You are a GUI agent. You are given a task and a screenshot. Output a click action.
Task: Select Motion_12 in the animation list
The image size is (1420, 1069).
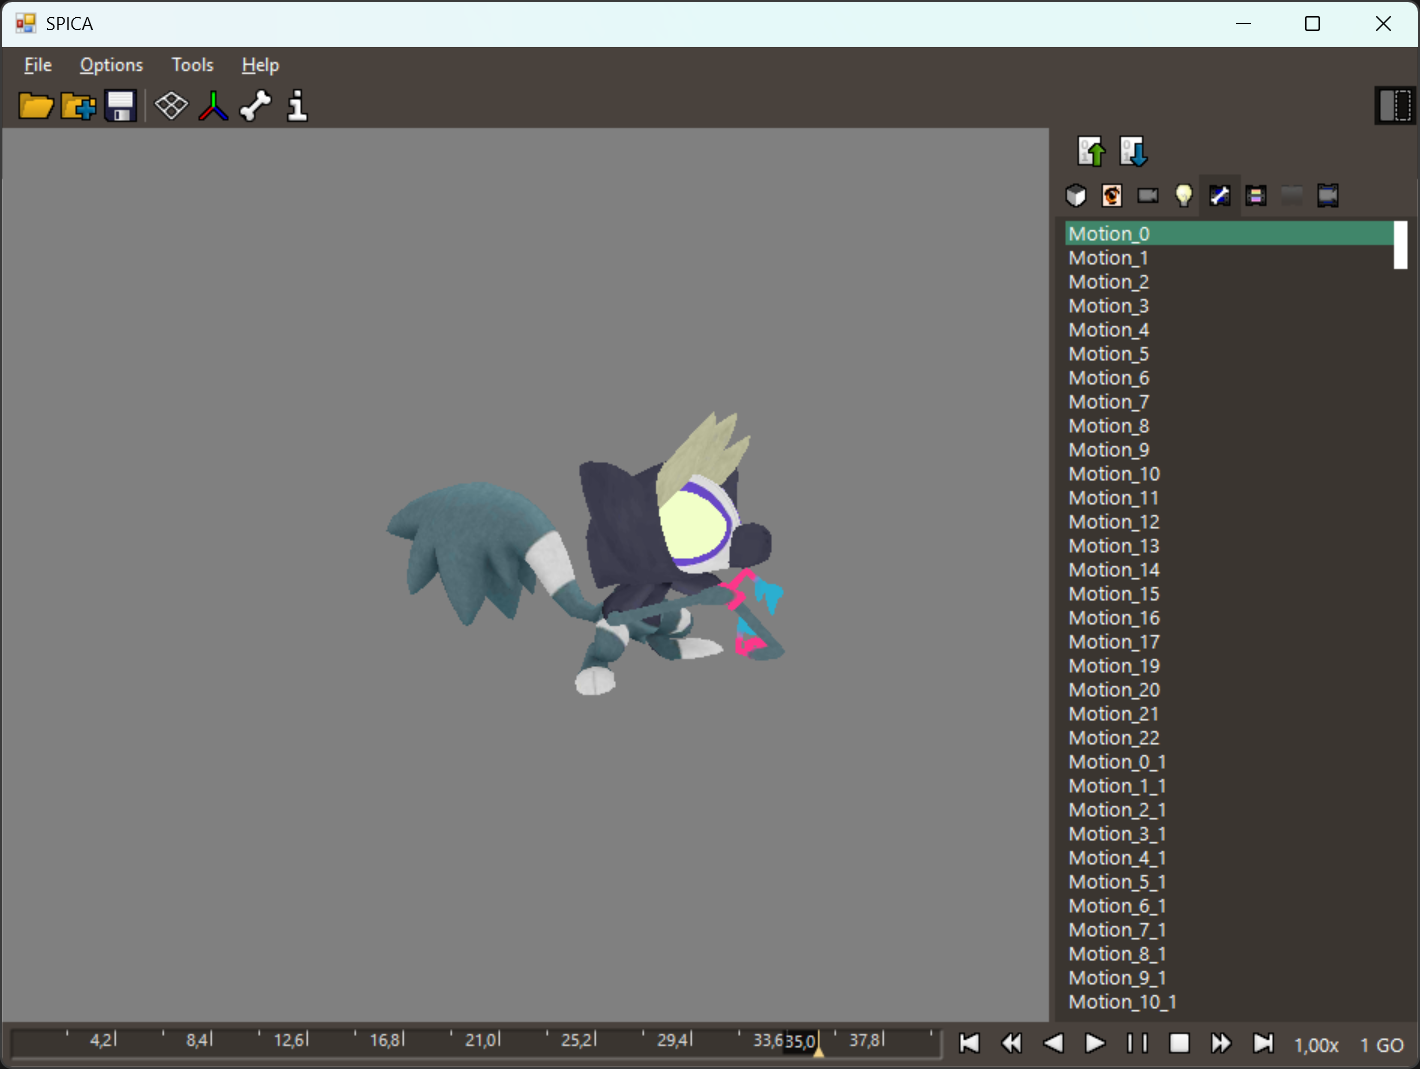click(1229, 521)
